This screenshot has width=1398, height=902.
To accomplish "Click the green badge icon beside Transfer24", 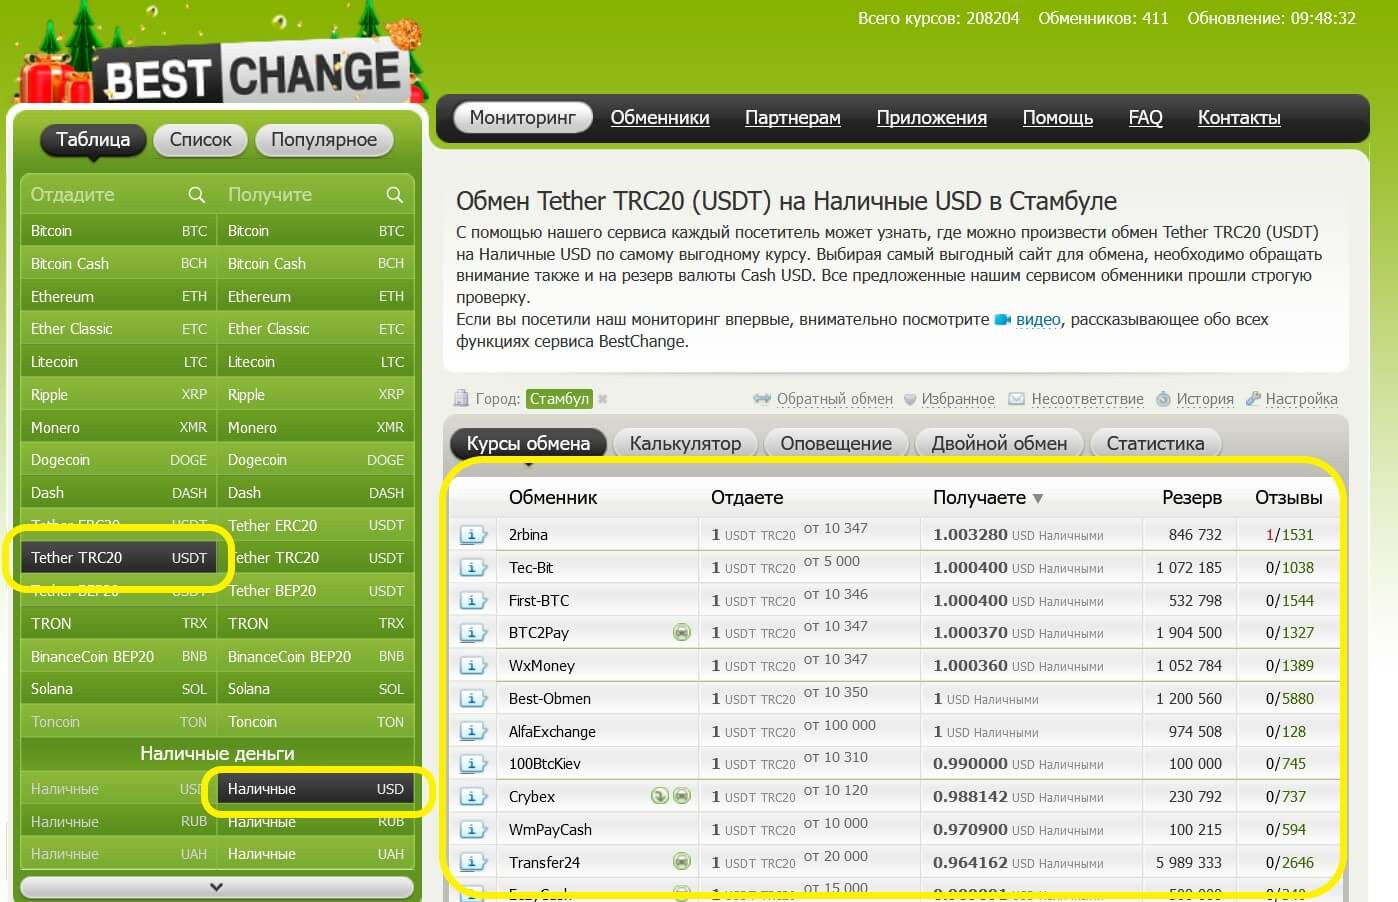I will (682, 861).
